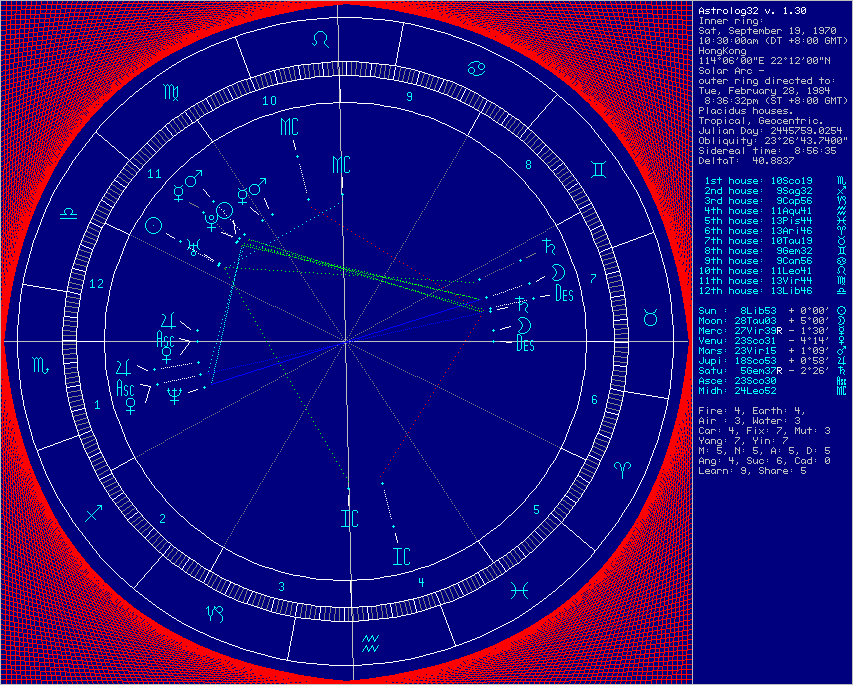Viewport: 853px width, 685px height.
Task: Click the Libra sign glyph on the left wheel
Action: click(x=68, y=216)
